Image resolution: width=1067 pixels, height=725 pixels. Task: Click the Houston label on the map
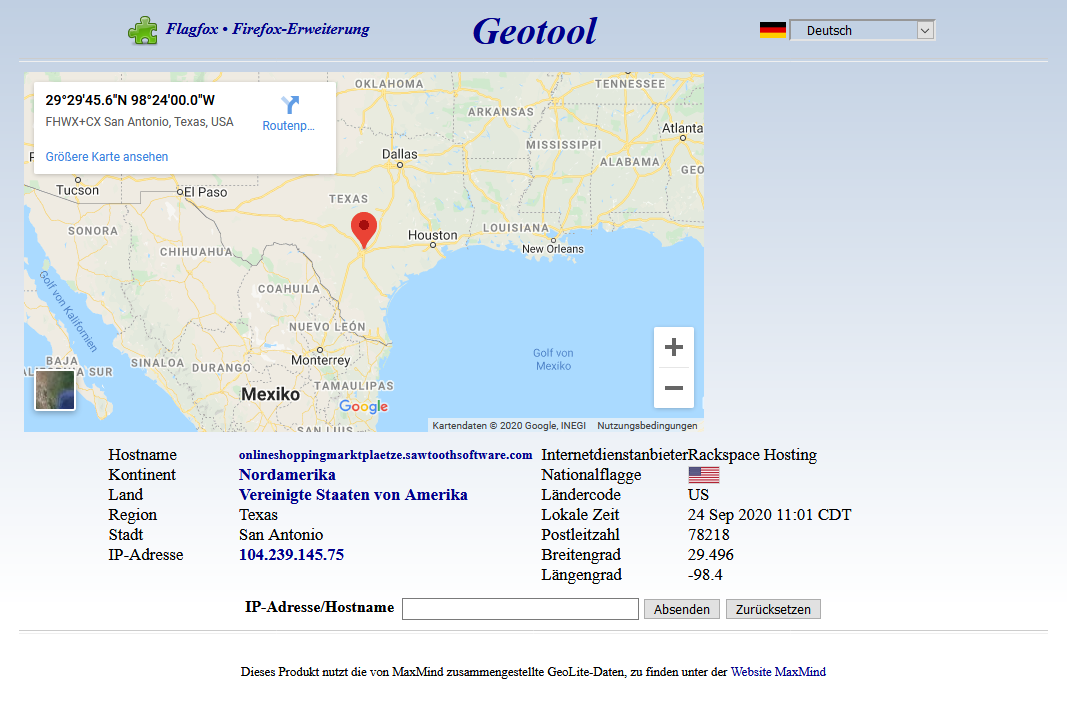(x=433, y=235)
